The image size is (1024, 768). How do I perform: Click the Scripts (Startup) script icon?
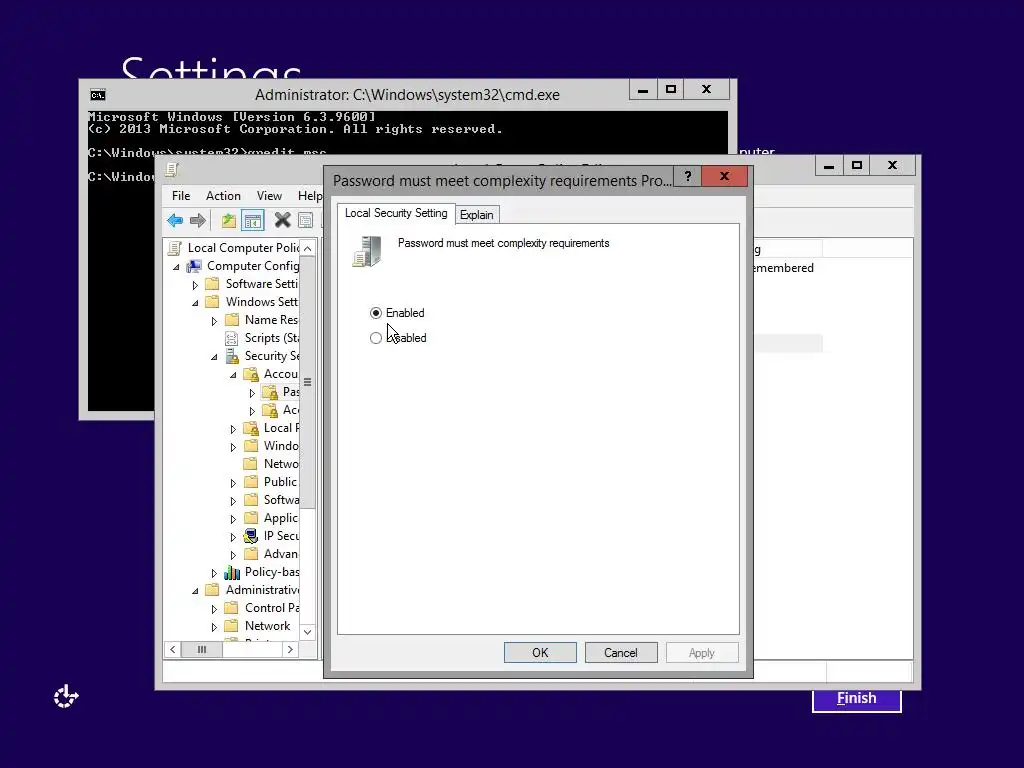click(231, 338)
